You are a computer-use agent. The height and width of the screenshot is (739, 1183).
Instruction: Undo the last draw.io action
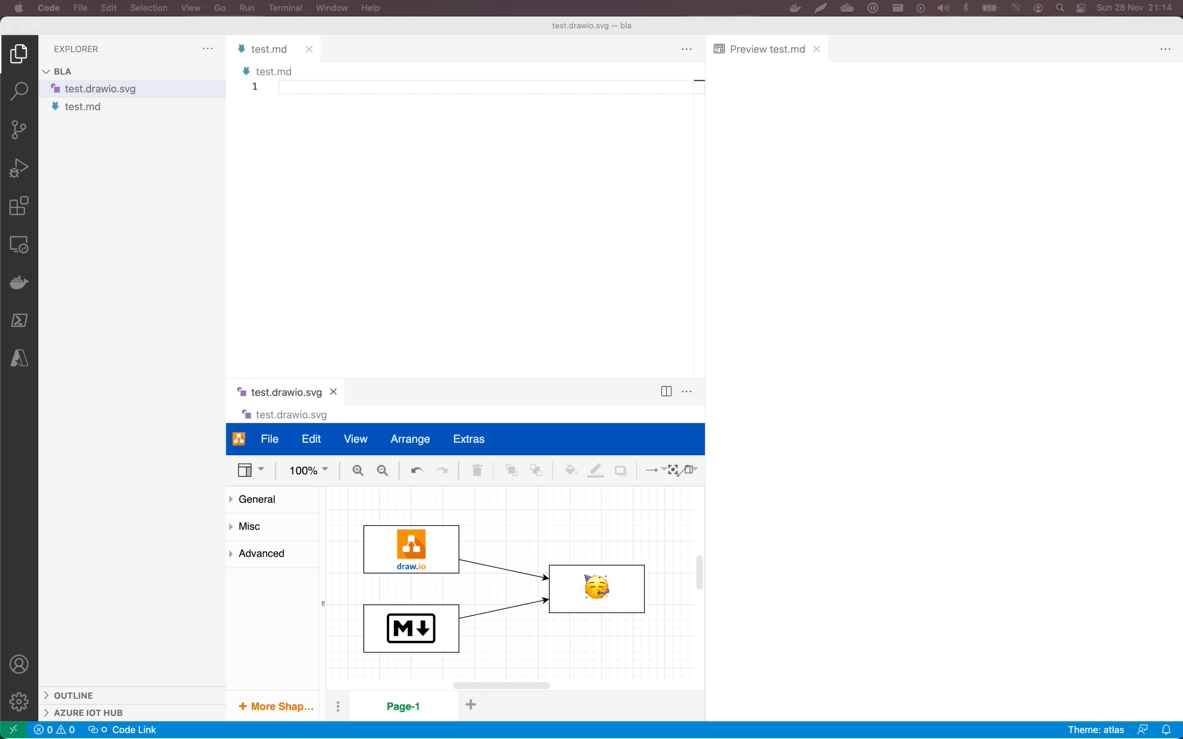(416, 471)
